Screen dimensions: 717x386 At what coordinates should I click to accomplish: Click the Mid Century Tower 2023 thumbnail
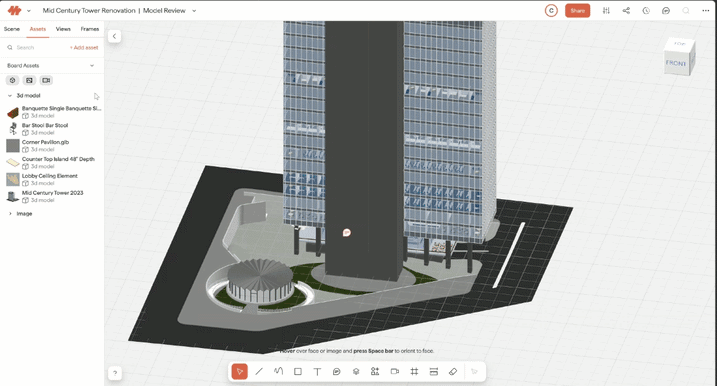[x=13, y=196]
